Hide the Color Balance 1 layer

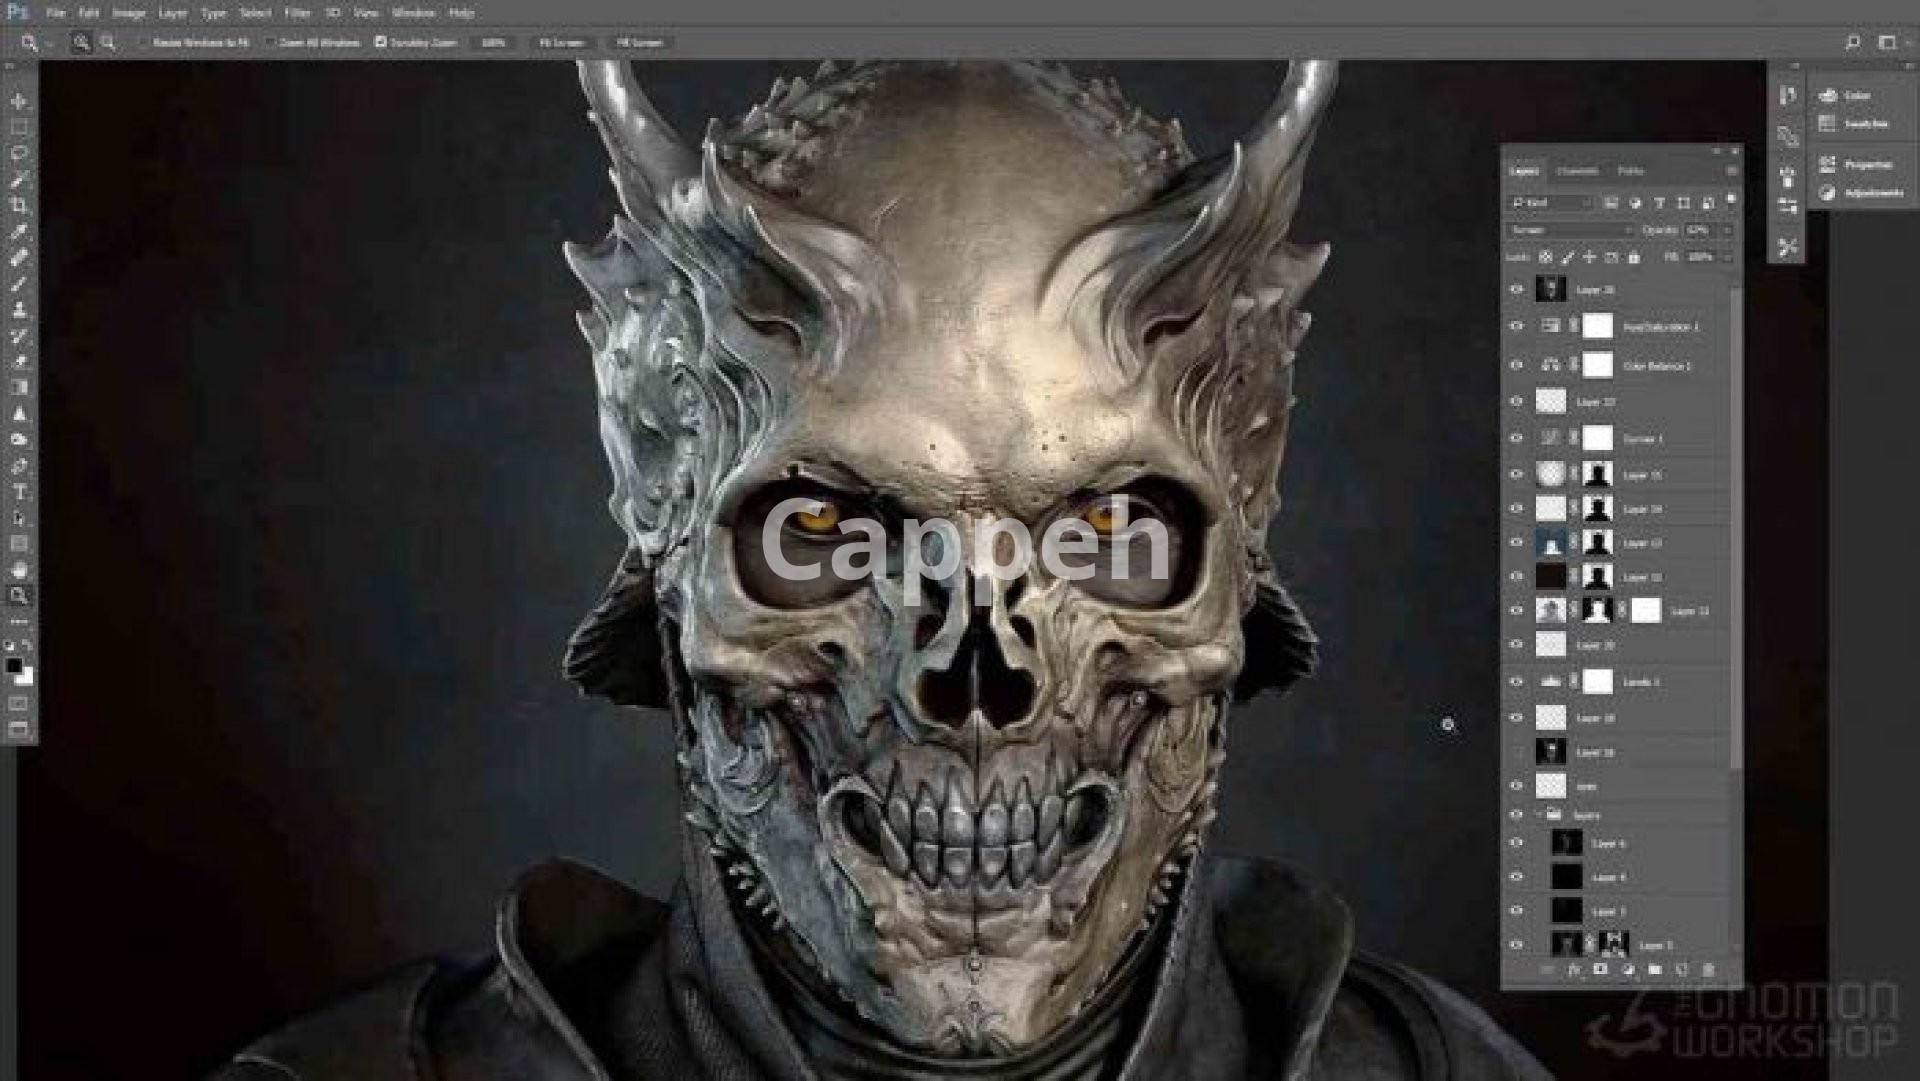[1516, 365]
